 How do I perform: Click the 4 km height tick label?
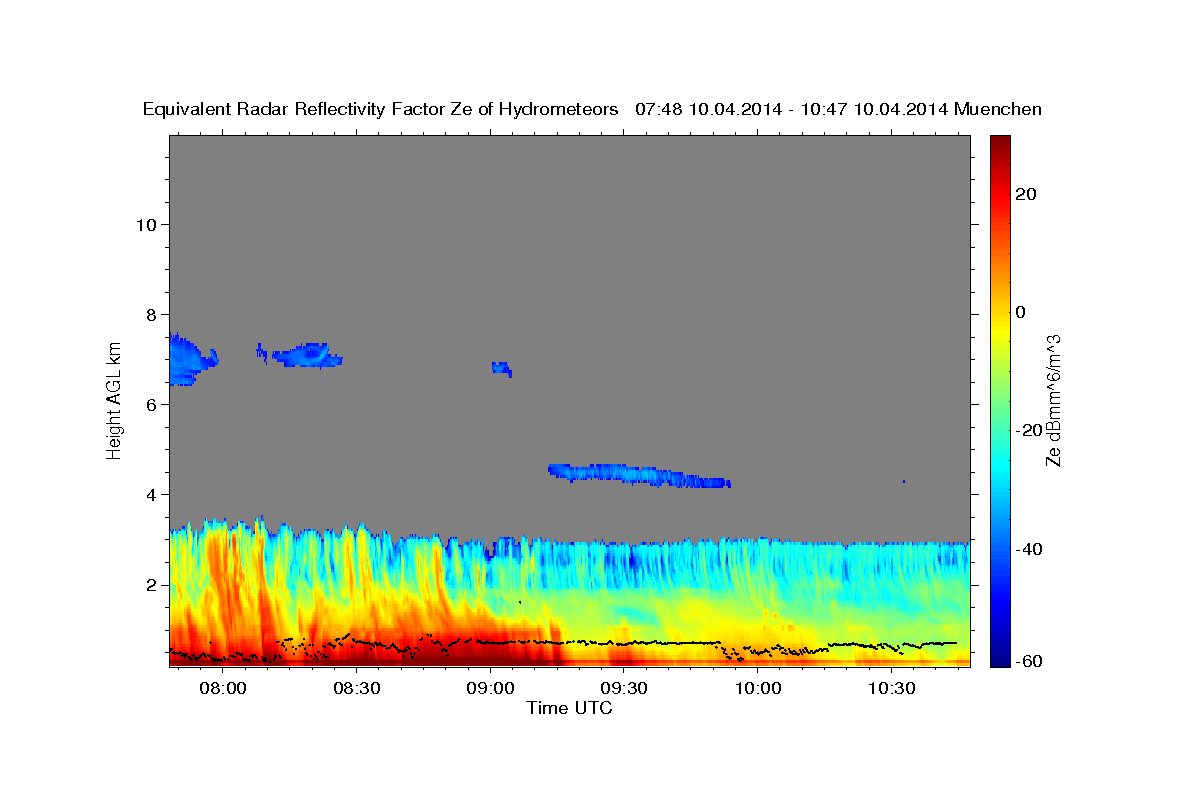click(150, 495)
